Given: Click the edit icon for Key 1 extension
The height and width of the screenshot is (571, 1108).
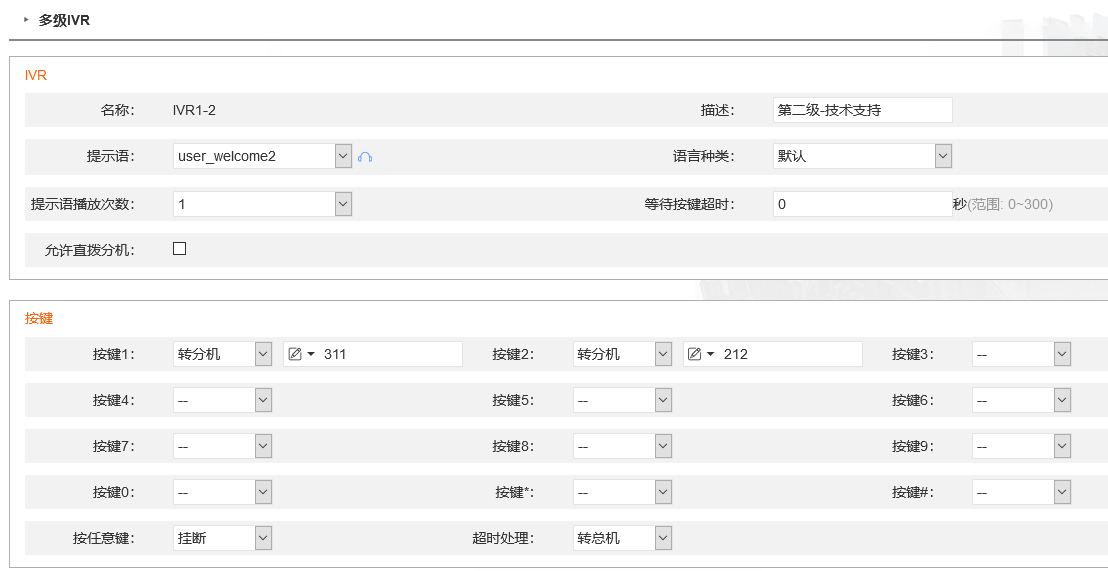Looking at the screenshot, I should 295,354.
